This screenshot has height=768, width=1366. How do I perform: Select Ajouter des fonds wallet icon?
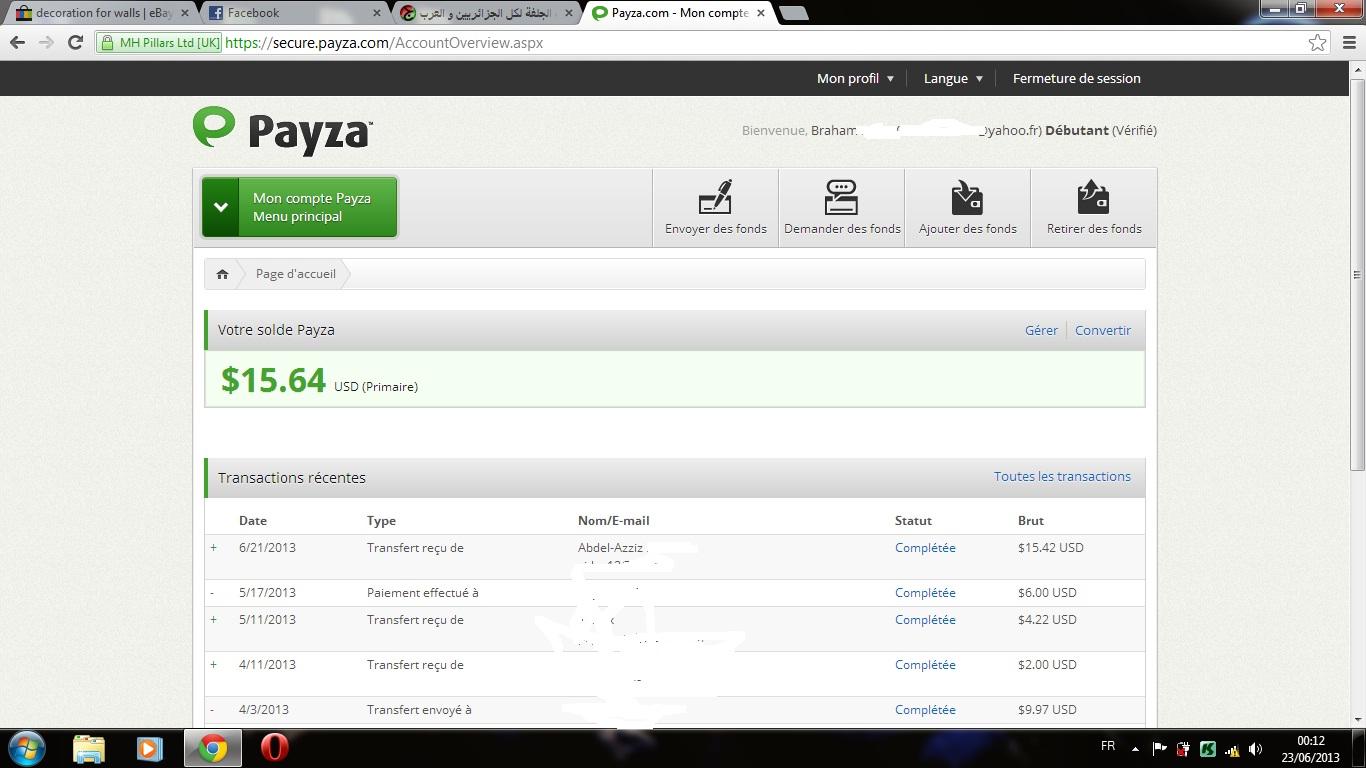pyautogui.click(x=967, y=197)
